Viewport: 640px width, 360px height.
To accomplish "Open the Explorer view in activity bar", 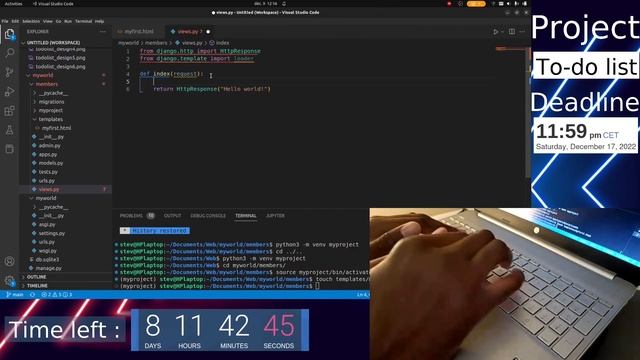I will [10, 34].
